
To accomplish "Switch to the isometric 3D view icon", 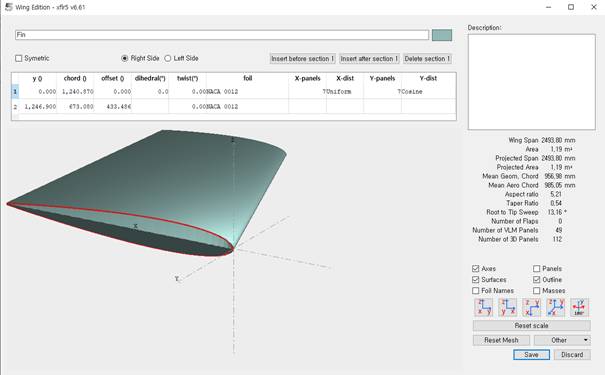I will click(555, 307).
